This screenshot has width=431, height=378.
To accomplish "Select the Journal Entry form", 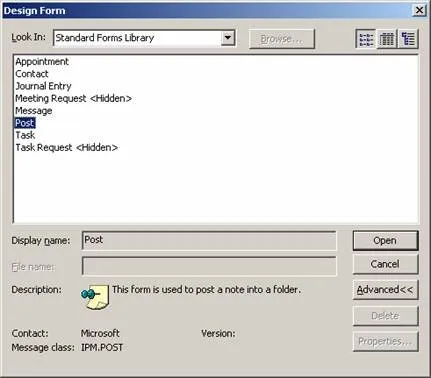I will tap(43, 86).
